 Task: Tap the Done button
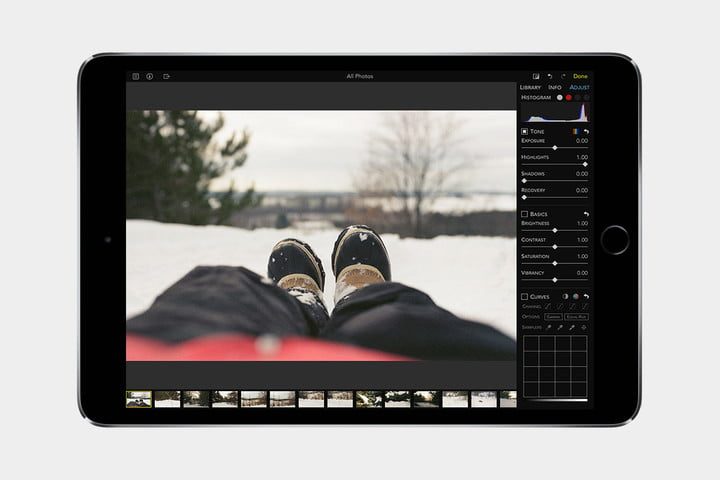pyautogui.click(x=580, y=76)
